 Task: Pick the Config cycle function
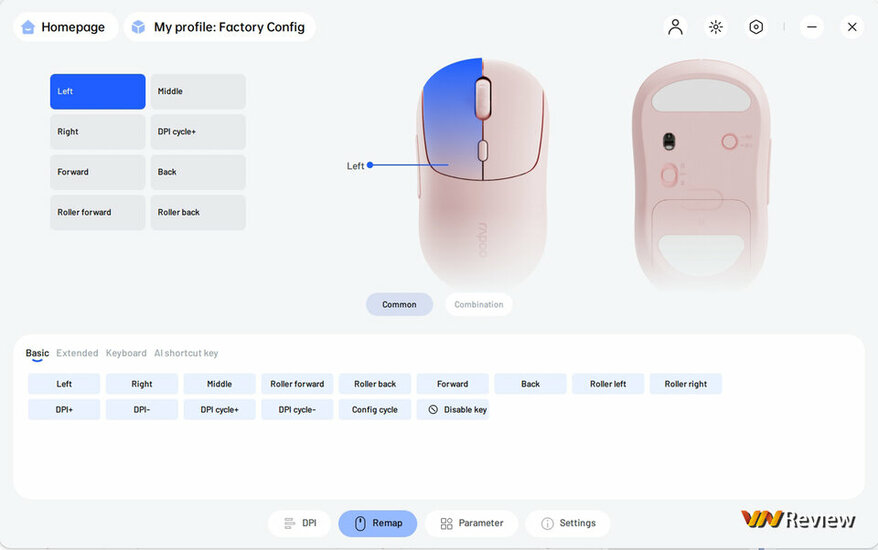pos(375,409)
